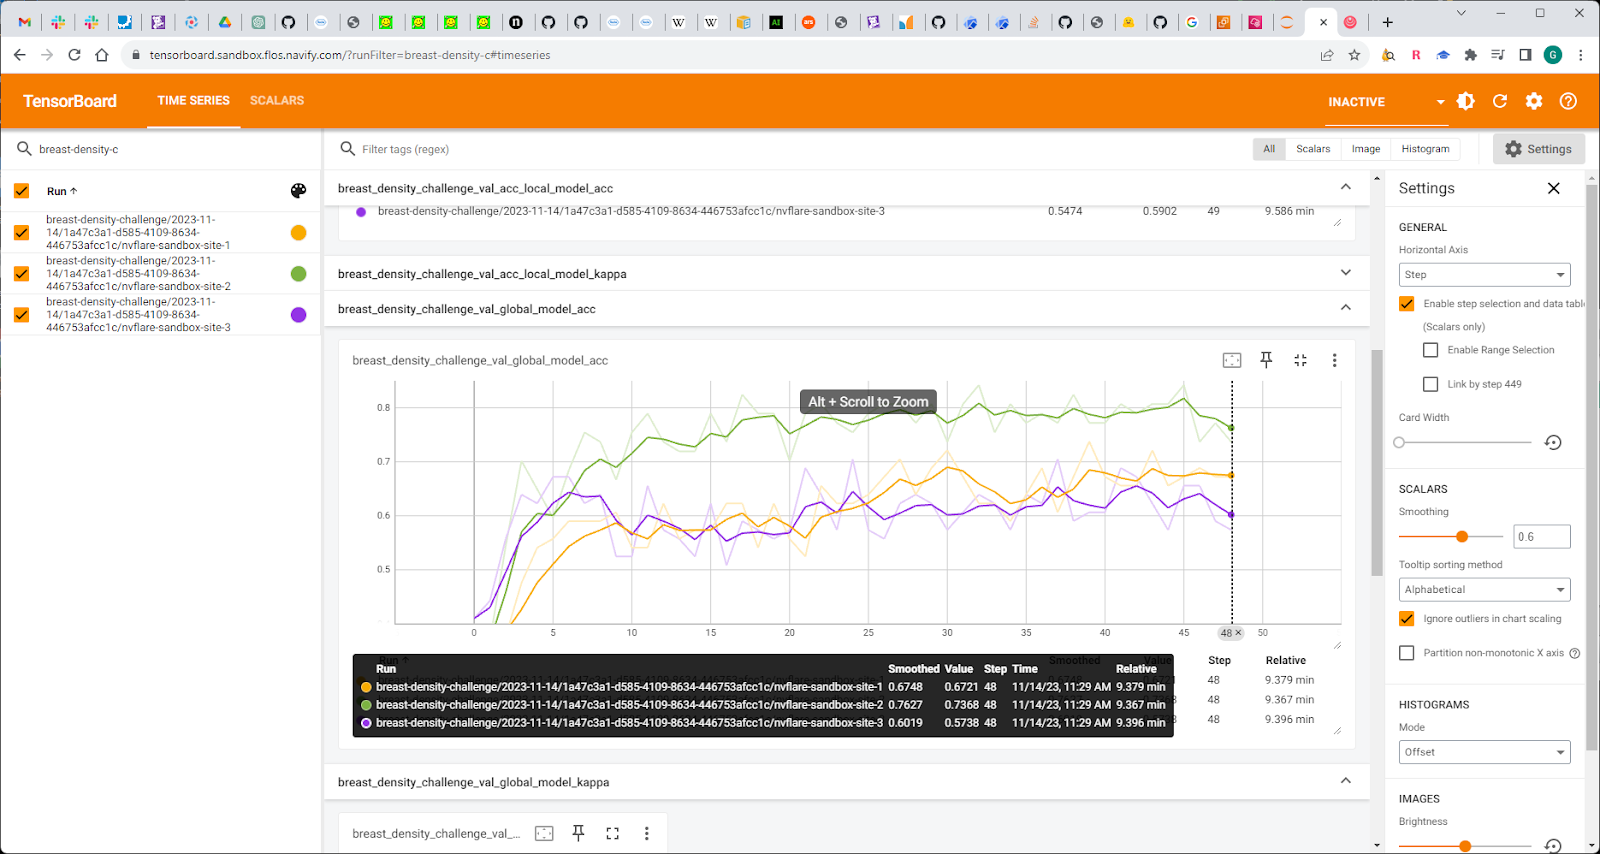Image resolution: width=1600 pixels, height=854 pixels.
Task: Click the color palette icon beside Run
Action: [298, 191]
